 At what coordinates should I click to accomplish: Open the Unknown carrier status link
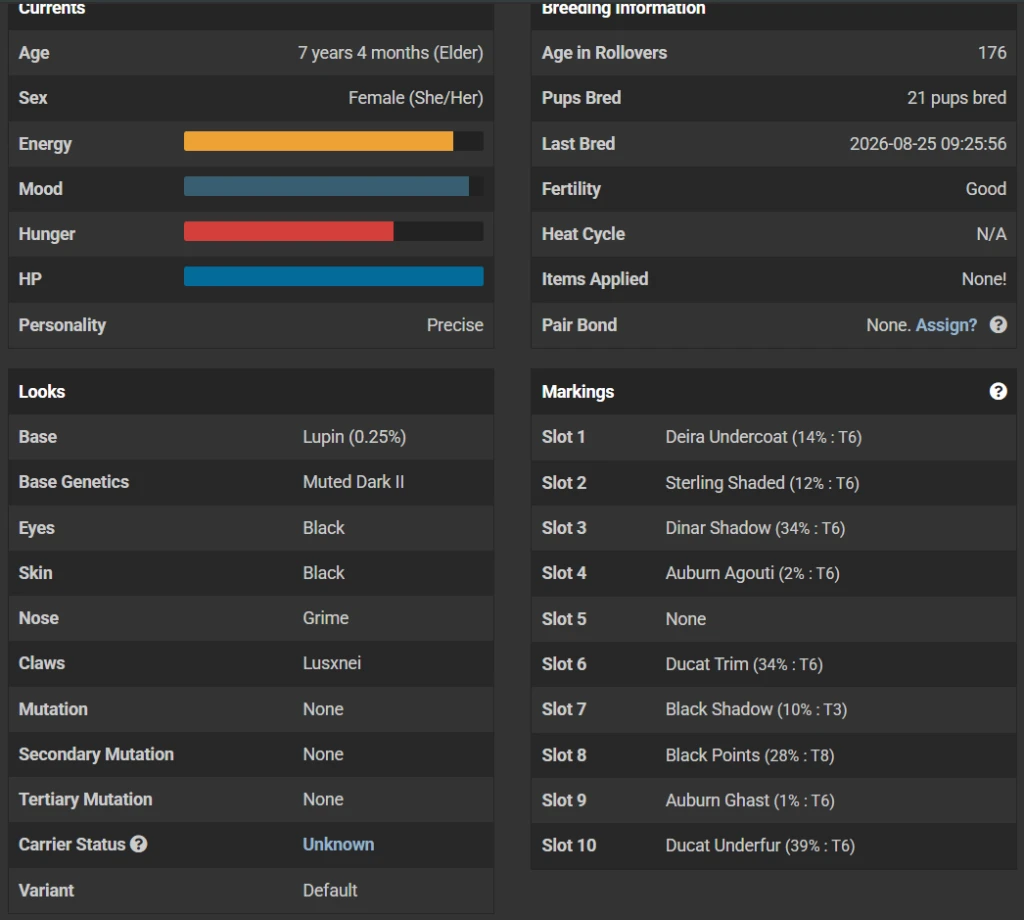[338, 844]
